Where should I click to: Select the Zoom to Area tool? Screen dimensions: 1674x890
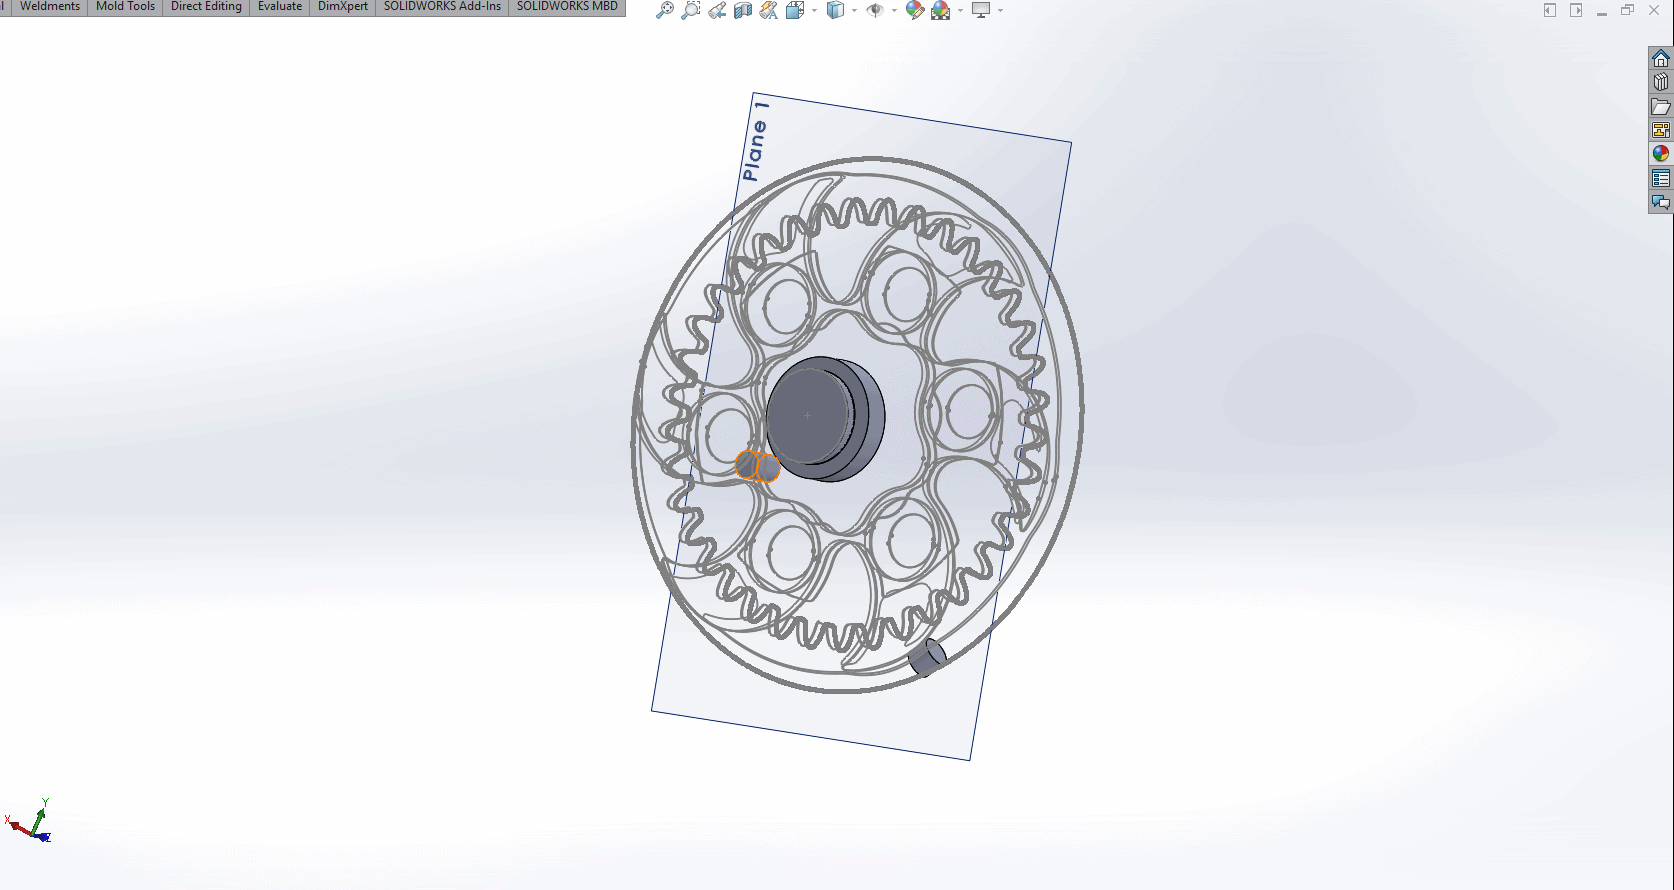coord(691,10)
